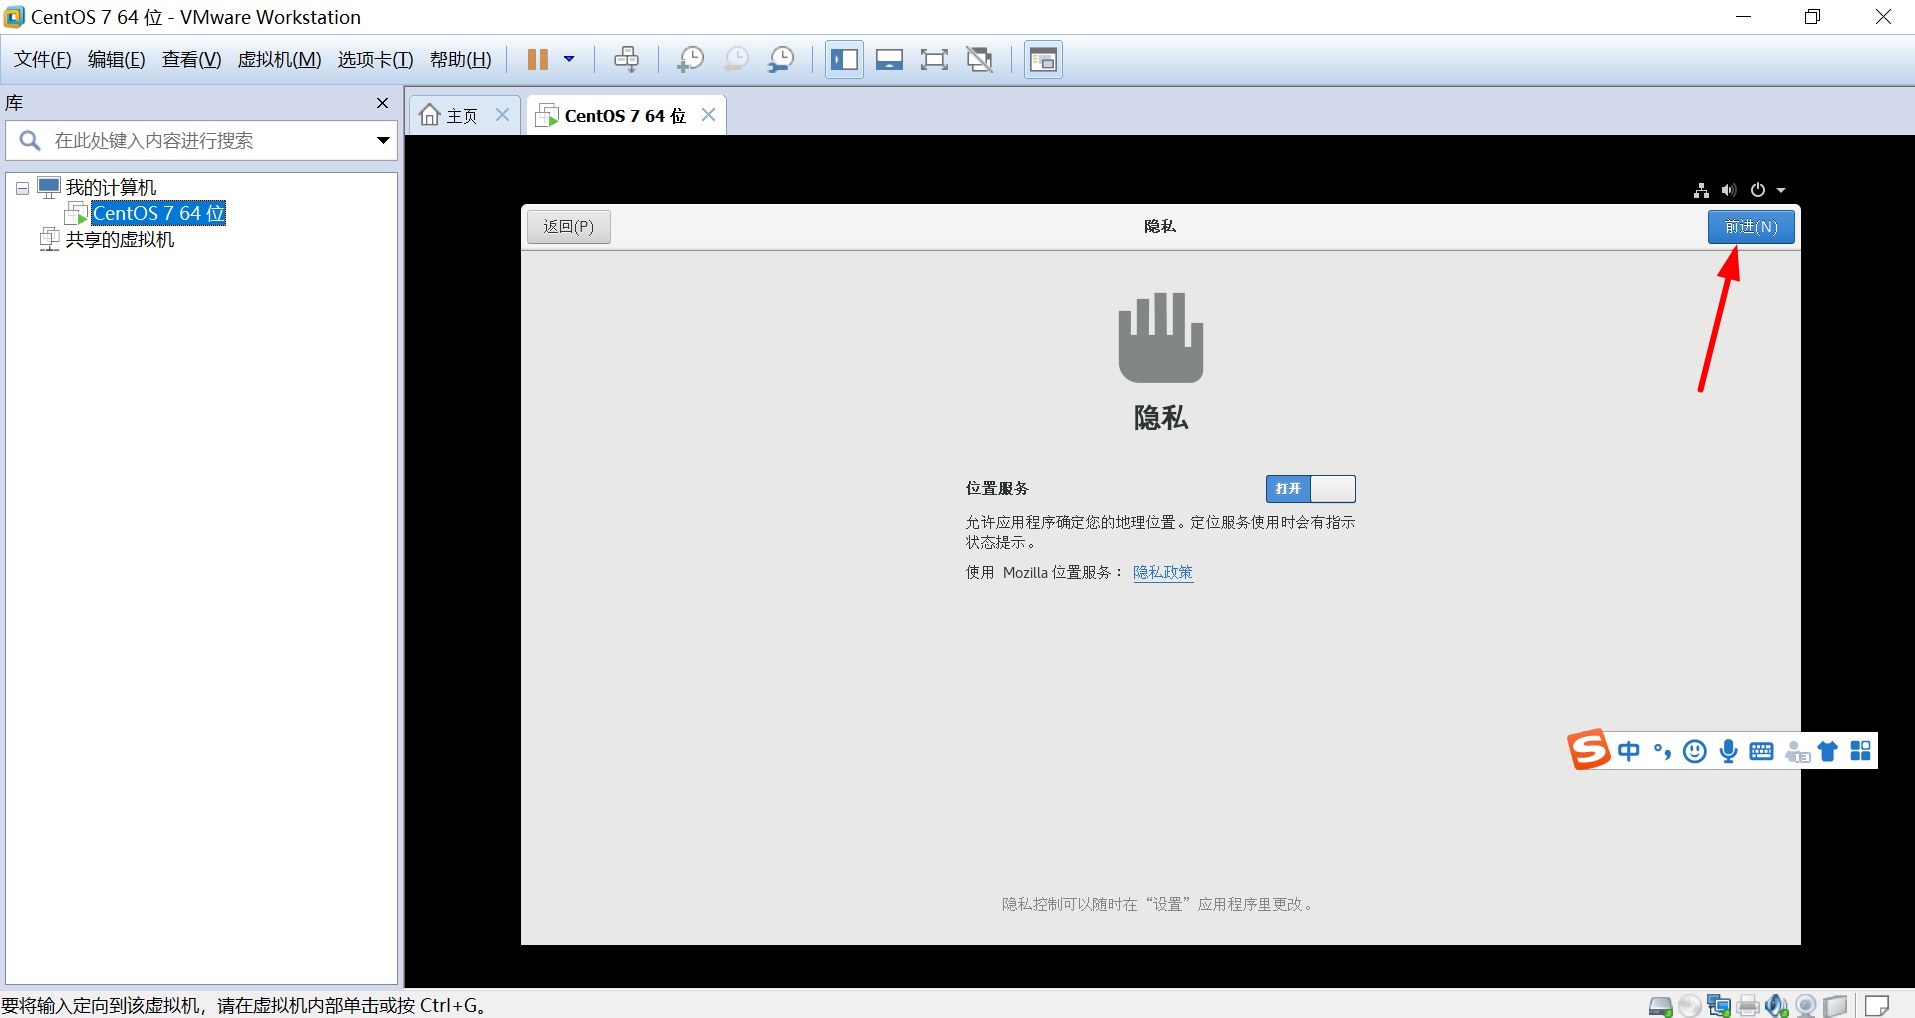
Task: Open the 选项卡(T) menu
Action: (x=375, y=60)
